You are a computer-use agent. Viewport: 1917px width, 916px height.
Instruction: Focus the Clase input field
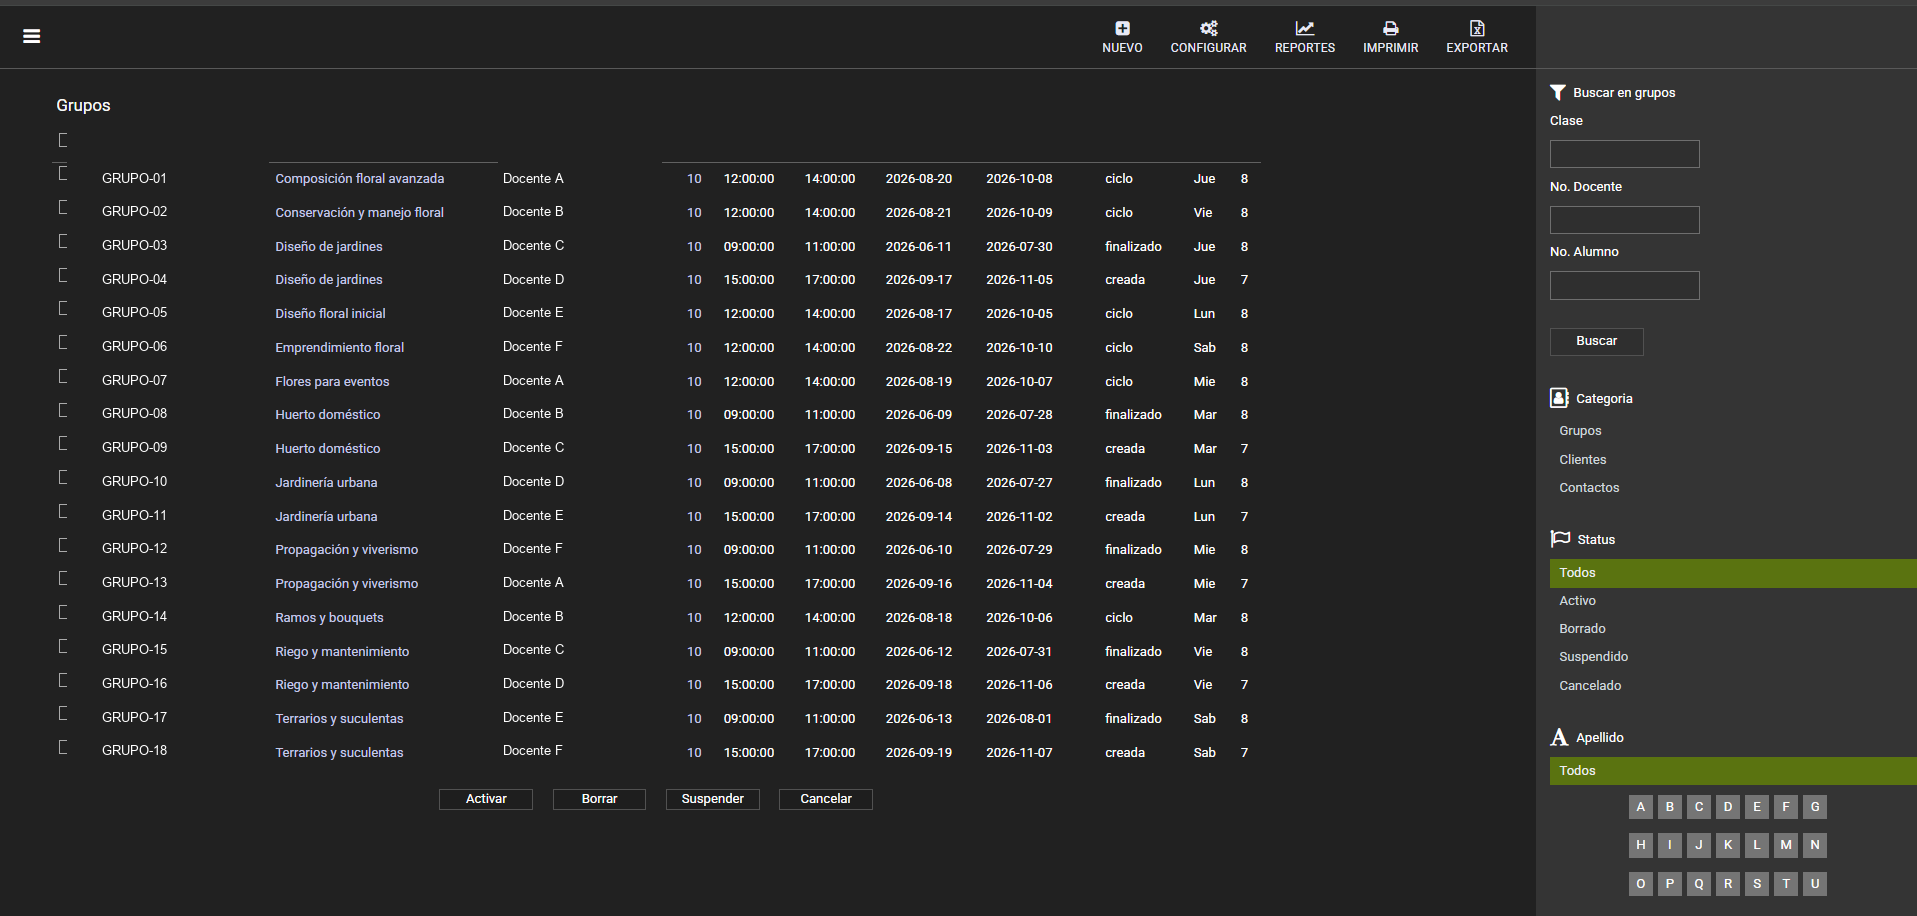click(x=1624, y=154)
